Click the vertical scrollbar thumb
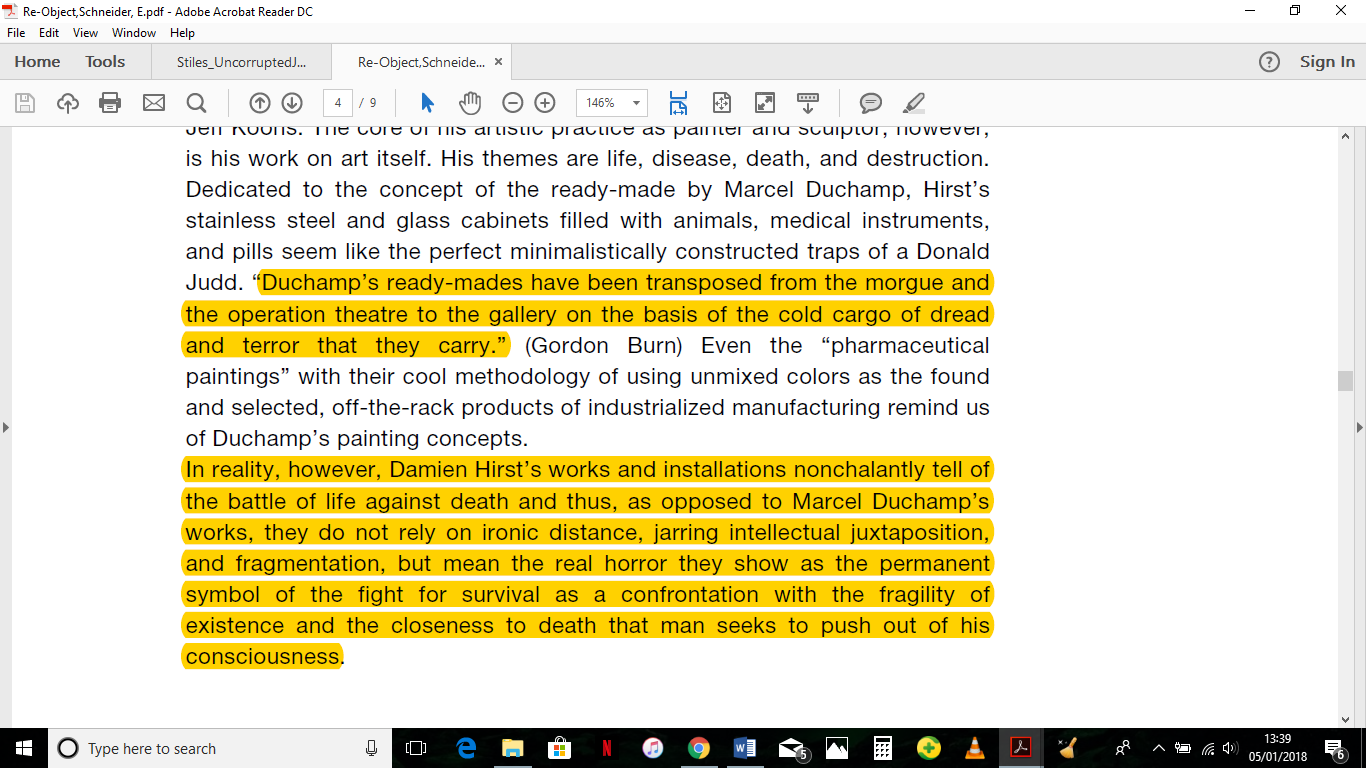The image size is (1366, 768). click(1345, 380)
